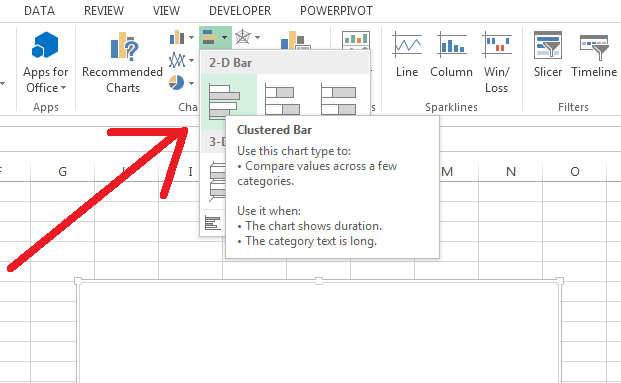621x383 pixels.
Task: Select column G header
Action: pos(63,171)
